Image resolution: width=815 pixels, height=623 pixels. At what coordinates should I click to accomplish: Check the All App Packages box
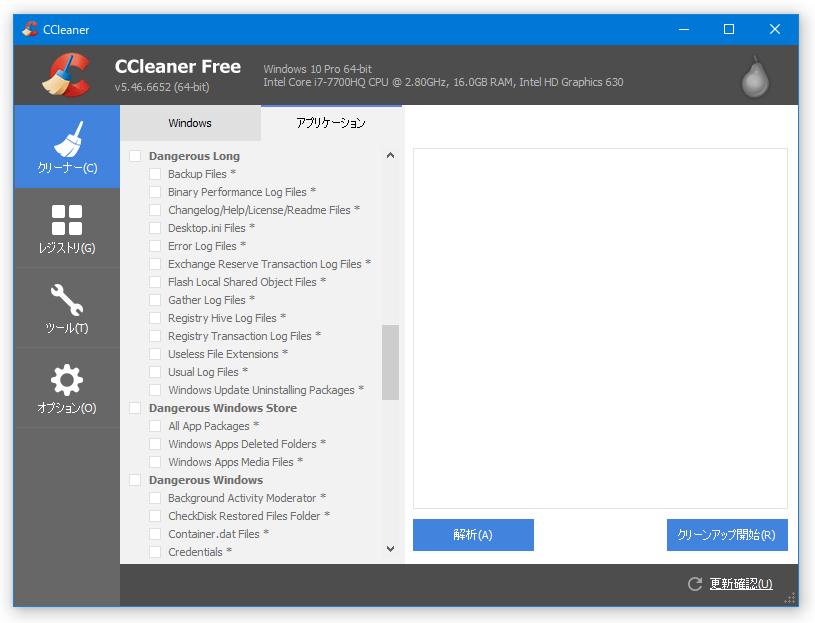point(155,426)
